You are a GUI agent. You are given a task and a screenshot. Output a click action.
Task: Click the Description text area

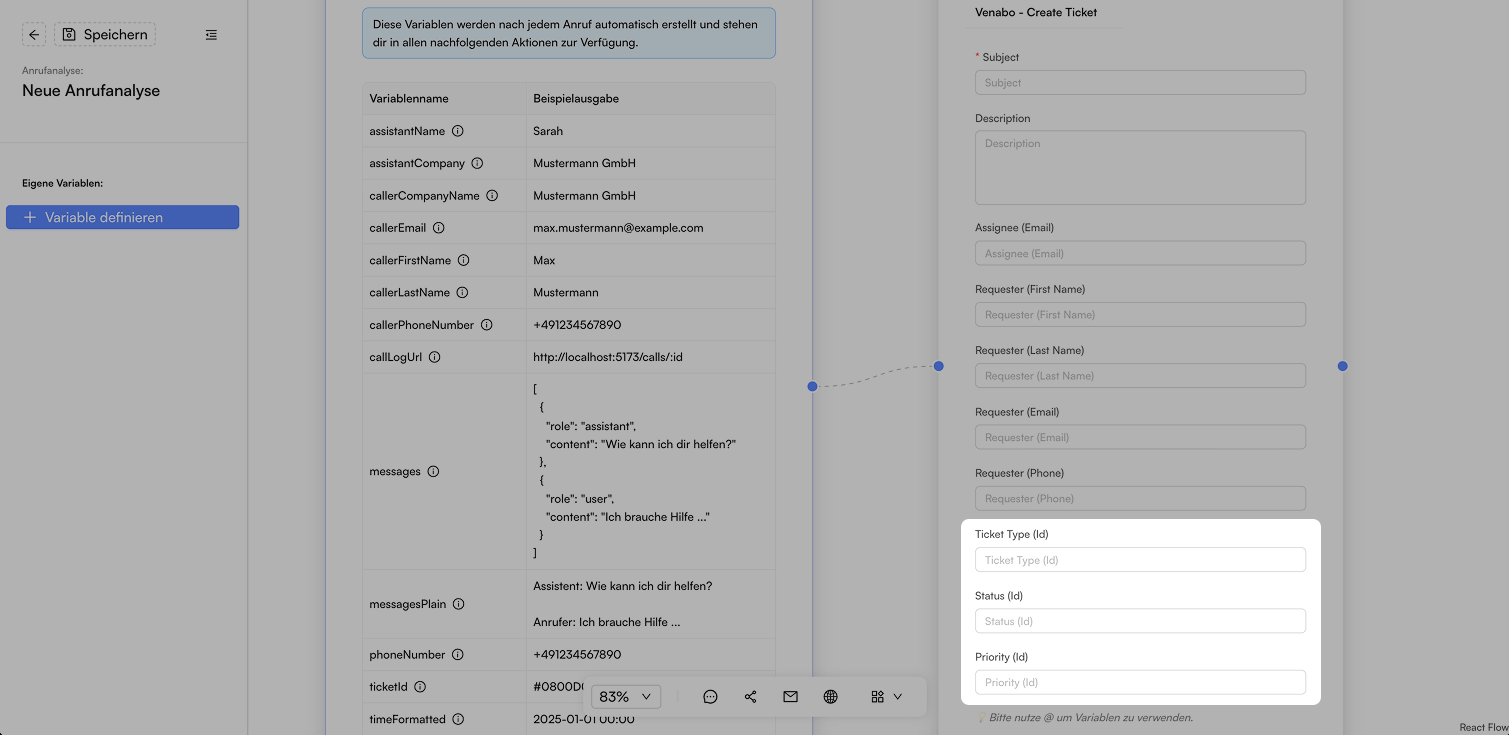click(1140, 167)
